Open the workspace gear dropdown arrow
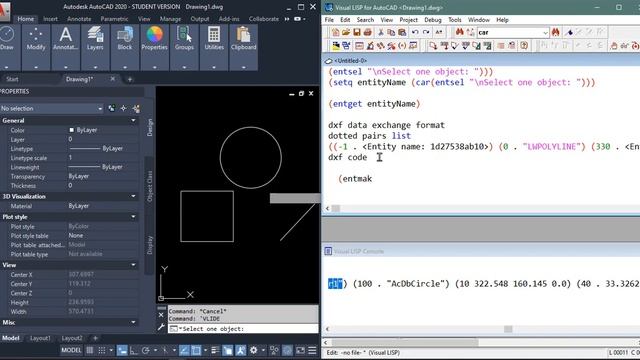This screenshot has width=640, height=360. tap(263, 350)
